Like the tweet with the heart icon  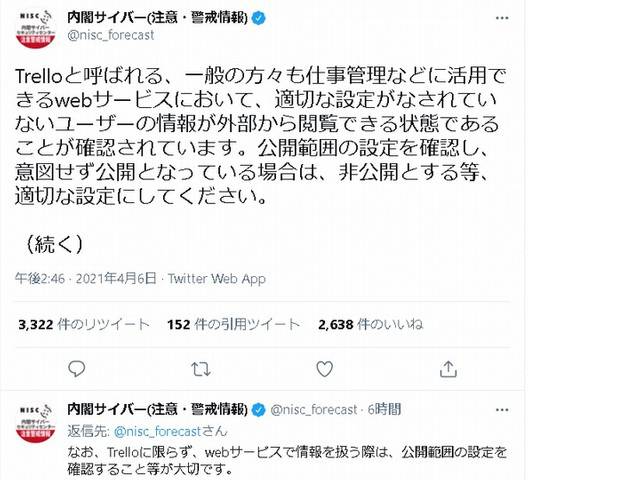click(x=325, y=369)
